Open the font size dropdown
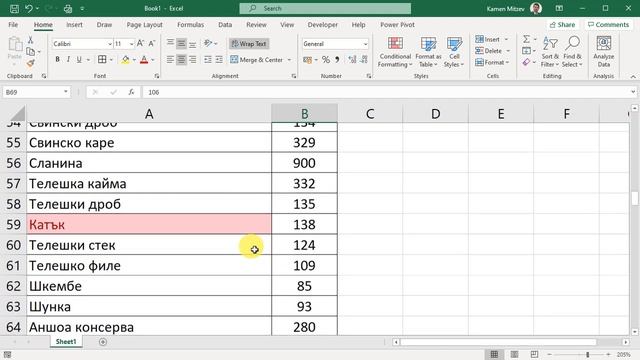The image size is (640, 360). click(x=131, y=44)
